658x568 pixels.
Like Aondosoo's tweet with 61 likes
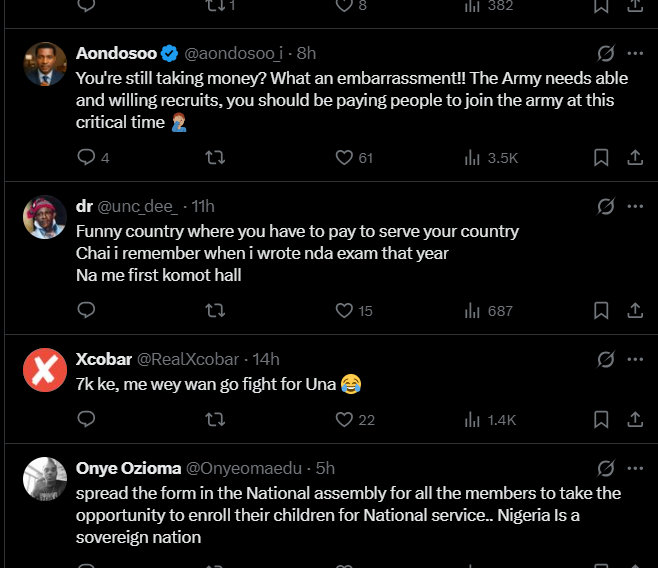pos(345,157)
